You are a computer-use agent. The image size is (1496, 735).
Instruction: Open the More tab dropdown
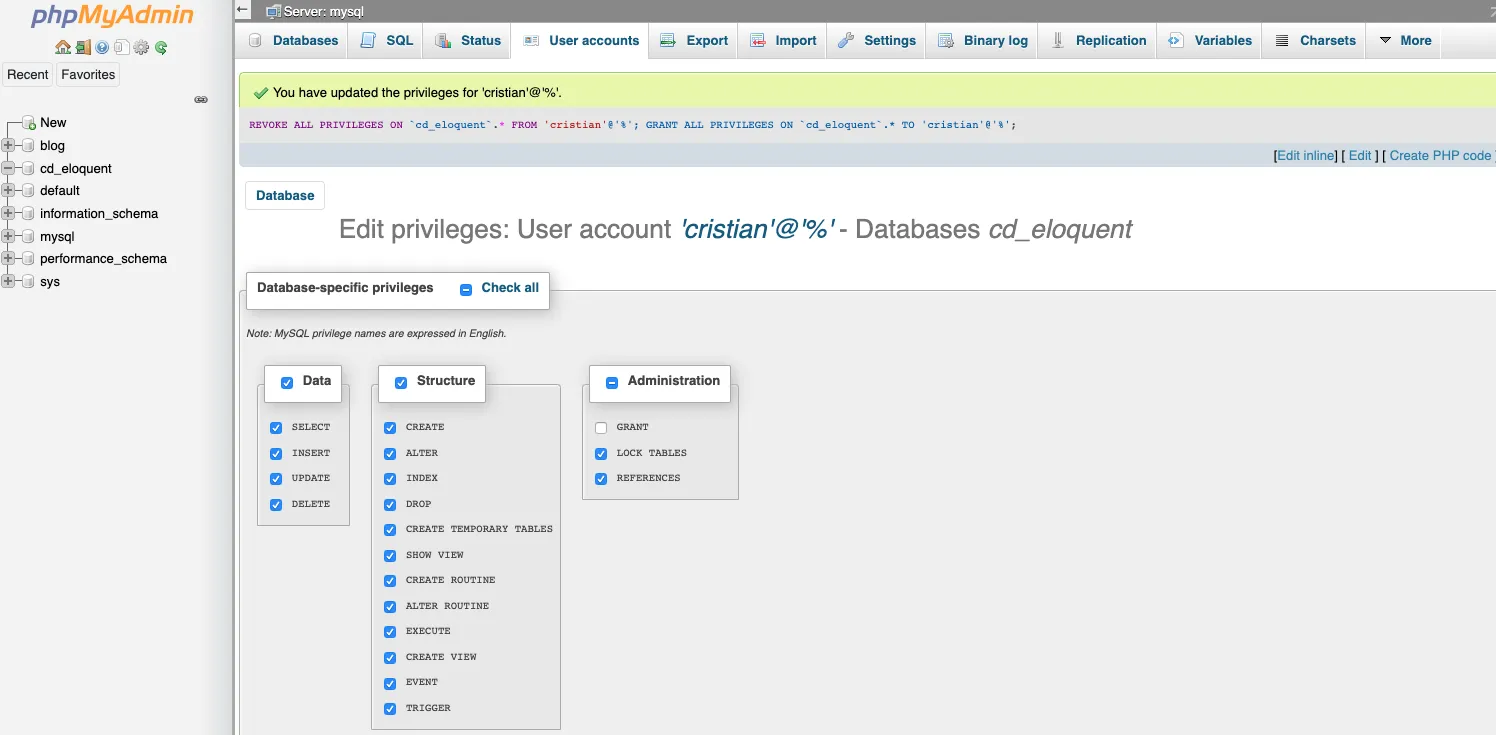1405,41
